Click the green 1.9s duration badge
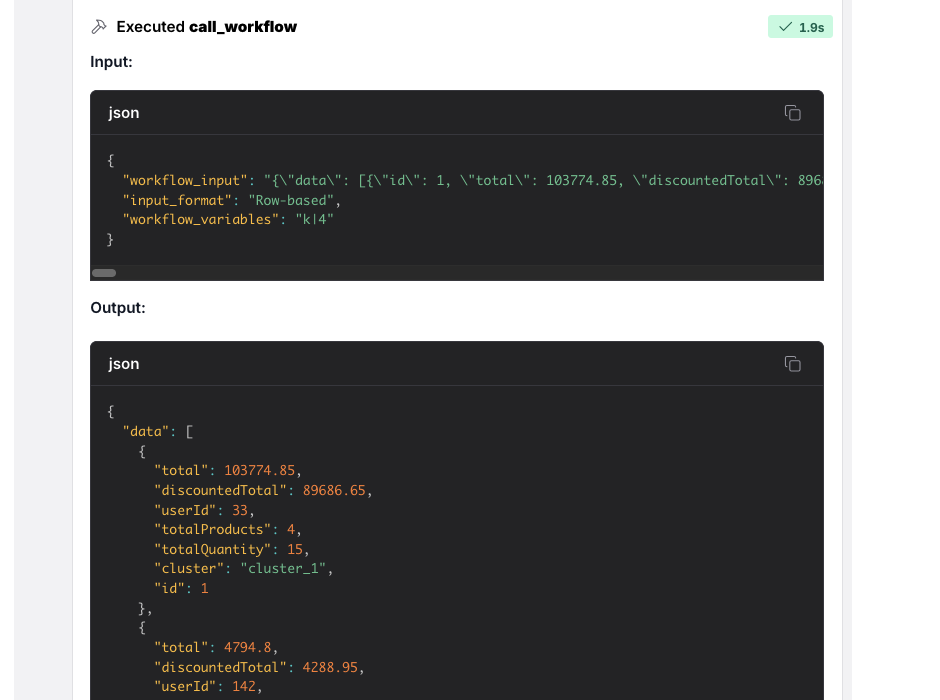The image size is (940, 700). pos(800,27)
